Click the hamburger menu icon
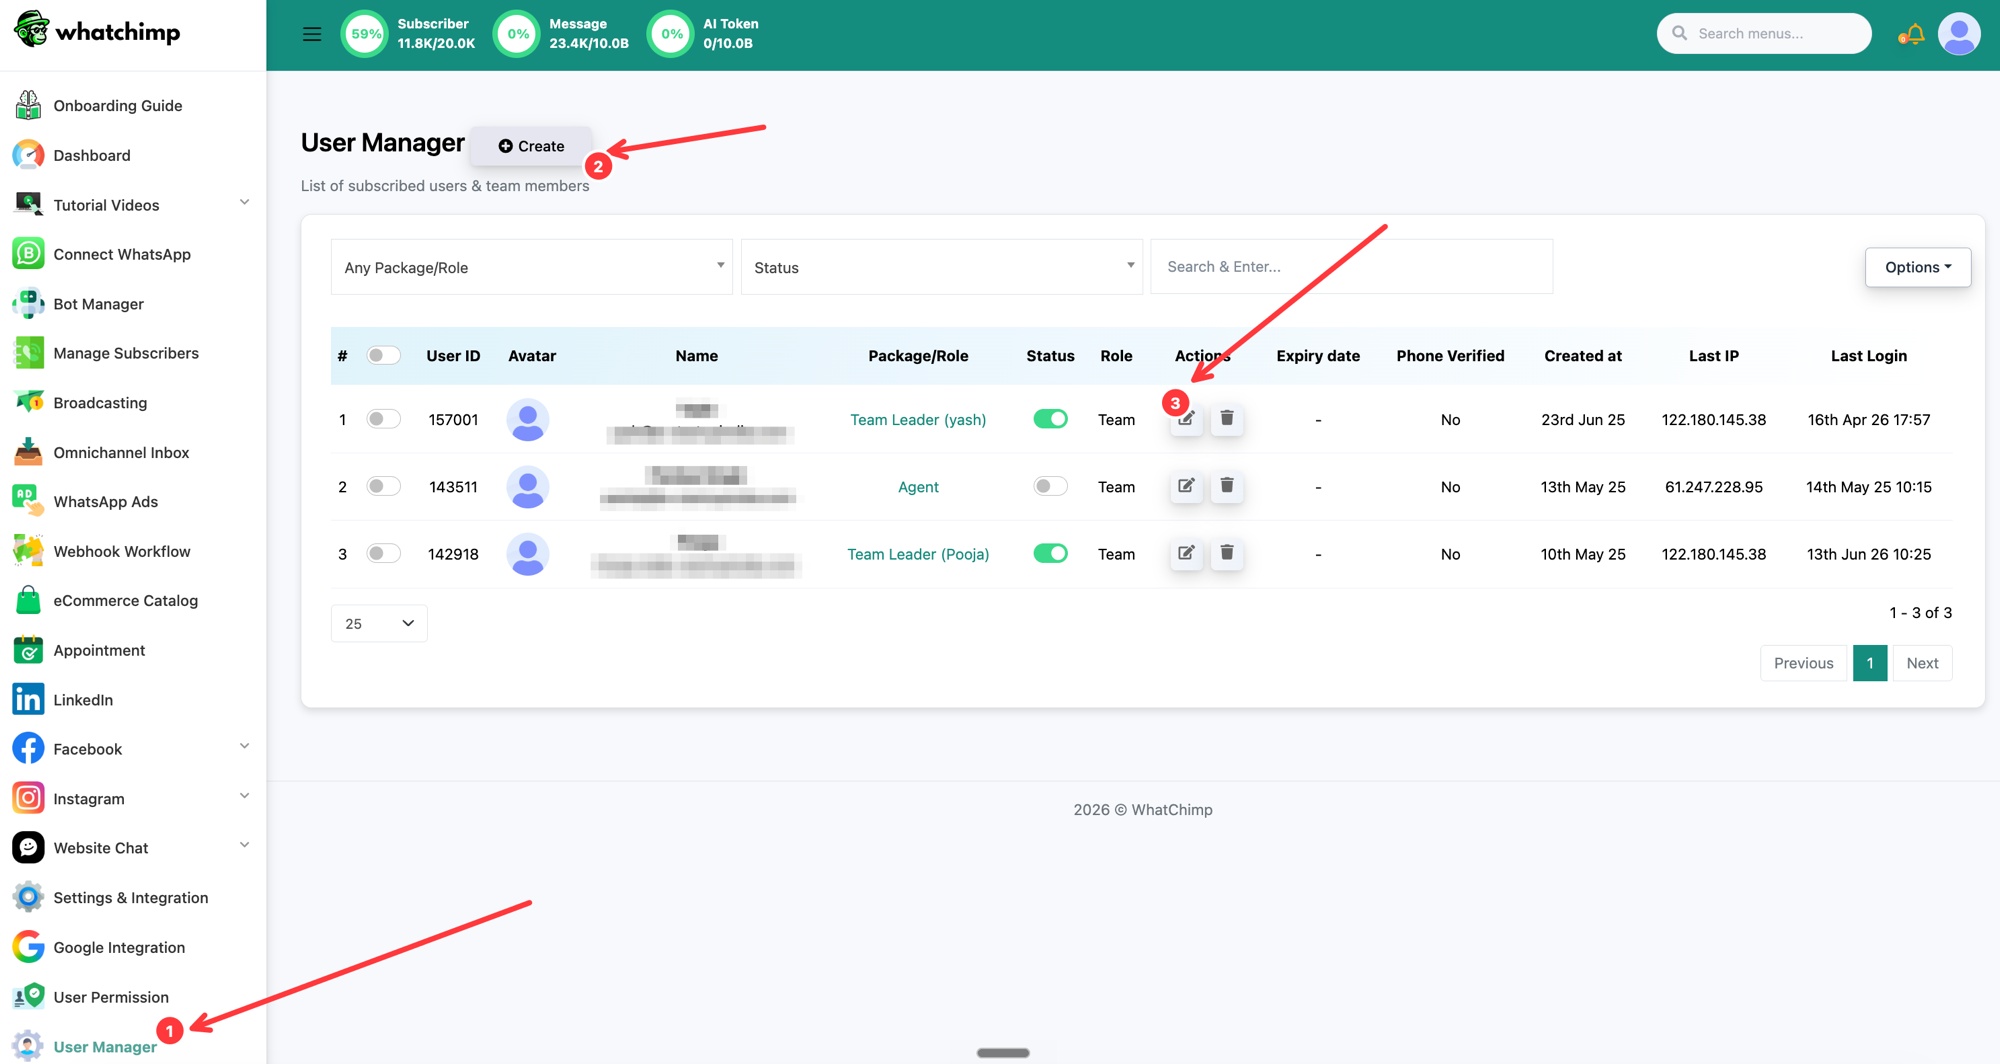The width and height of the screenshot is (2000, 1064). tap(312, 34)
